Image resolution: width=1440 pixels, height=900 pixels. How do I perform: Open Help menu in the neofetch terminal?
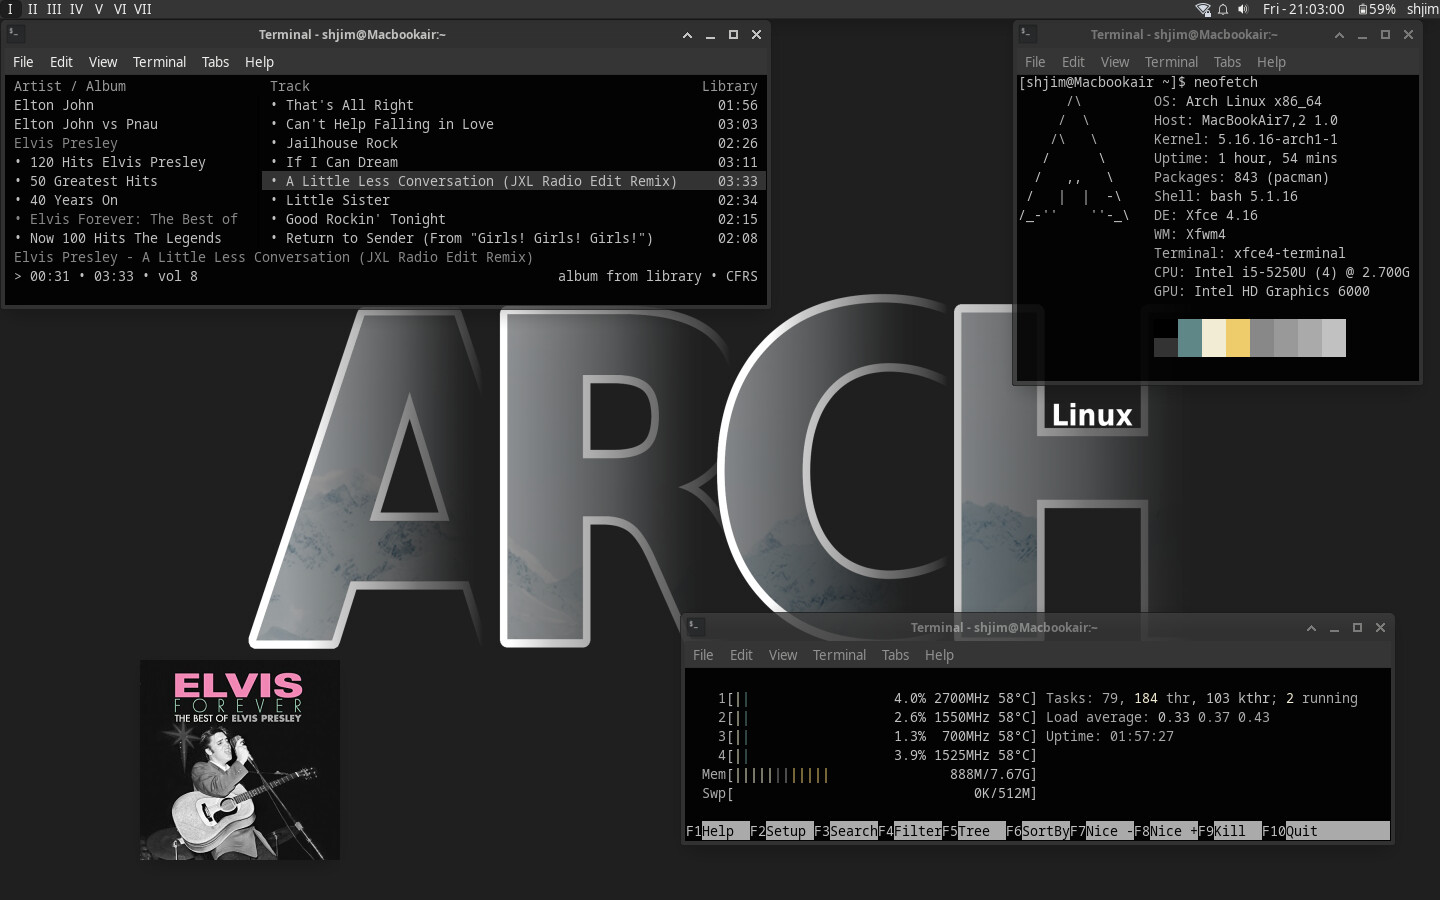coord(1271,62)
